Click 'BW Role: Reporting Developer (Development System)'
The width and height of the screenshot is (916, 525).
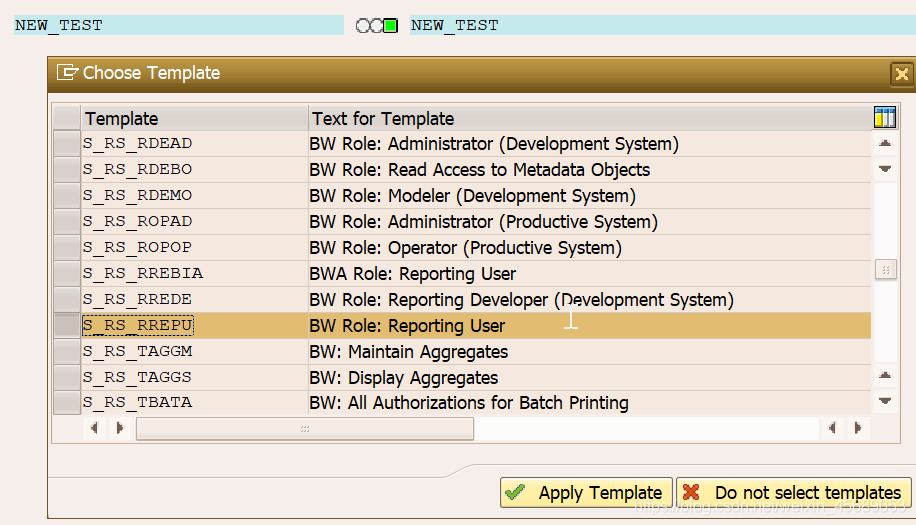(522, 300)
